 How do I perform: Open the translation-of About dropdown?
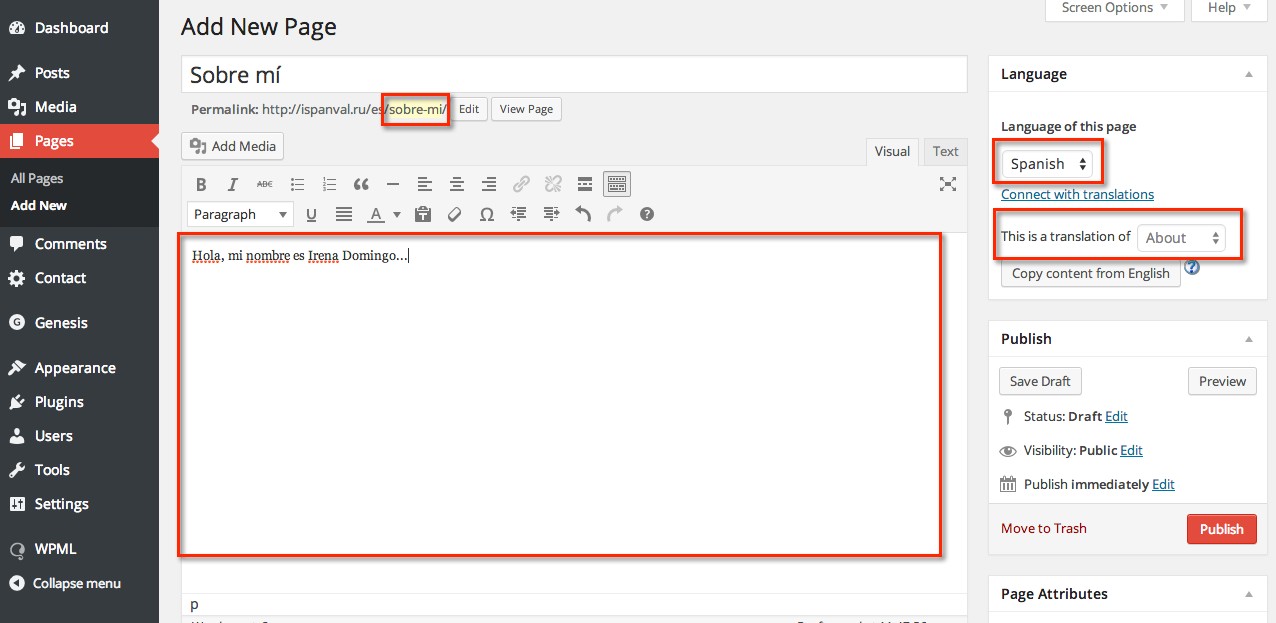tap(1182, 238)
